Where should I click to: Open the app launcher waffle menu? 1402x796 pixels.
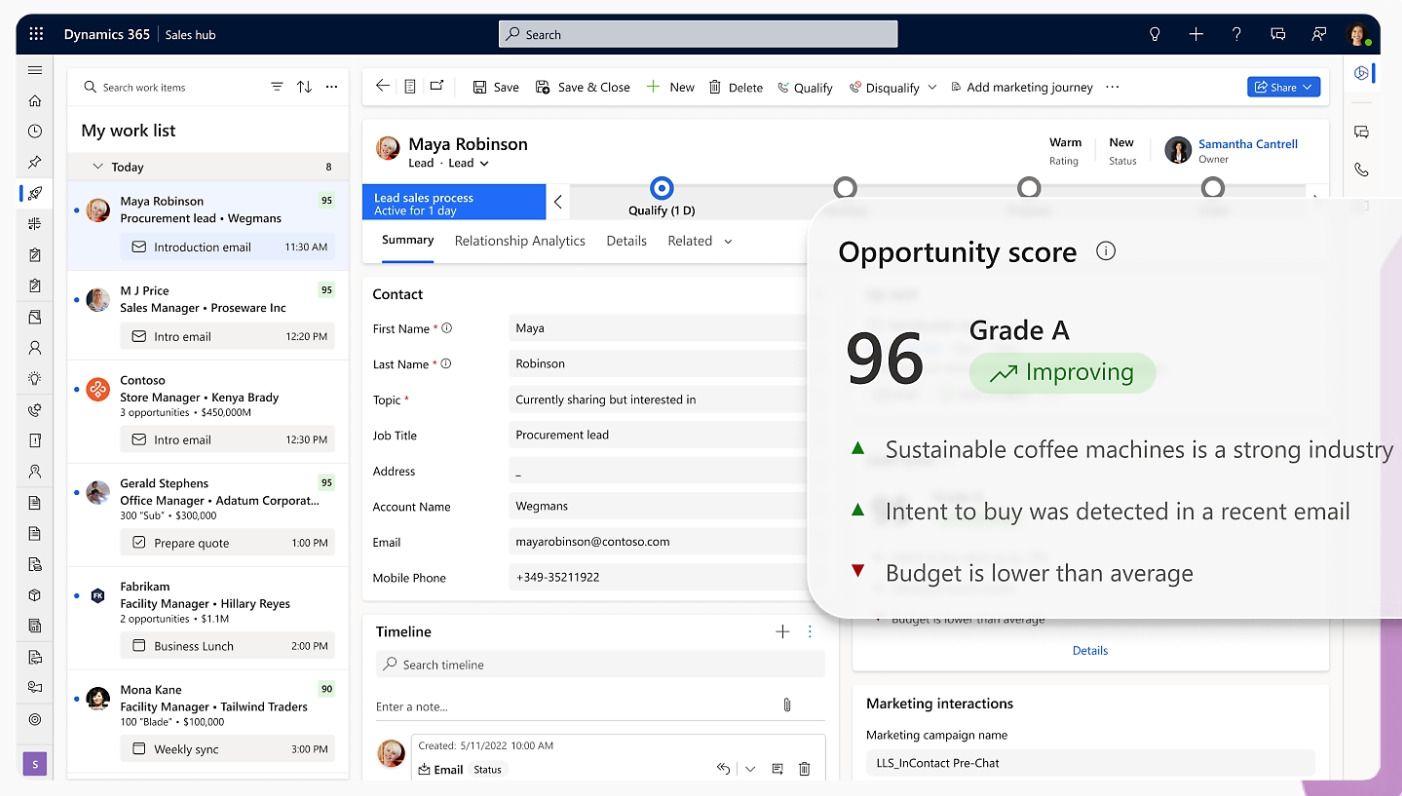pyautogui.click(x=36, y=34)
